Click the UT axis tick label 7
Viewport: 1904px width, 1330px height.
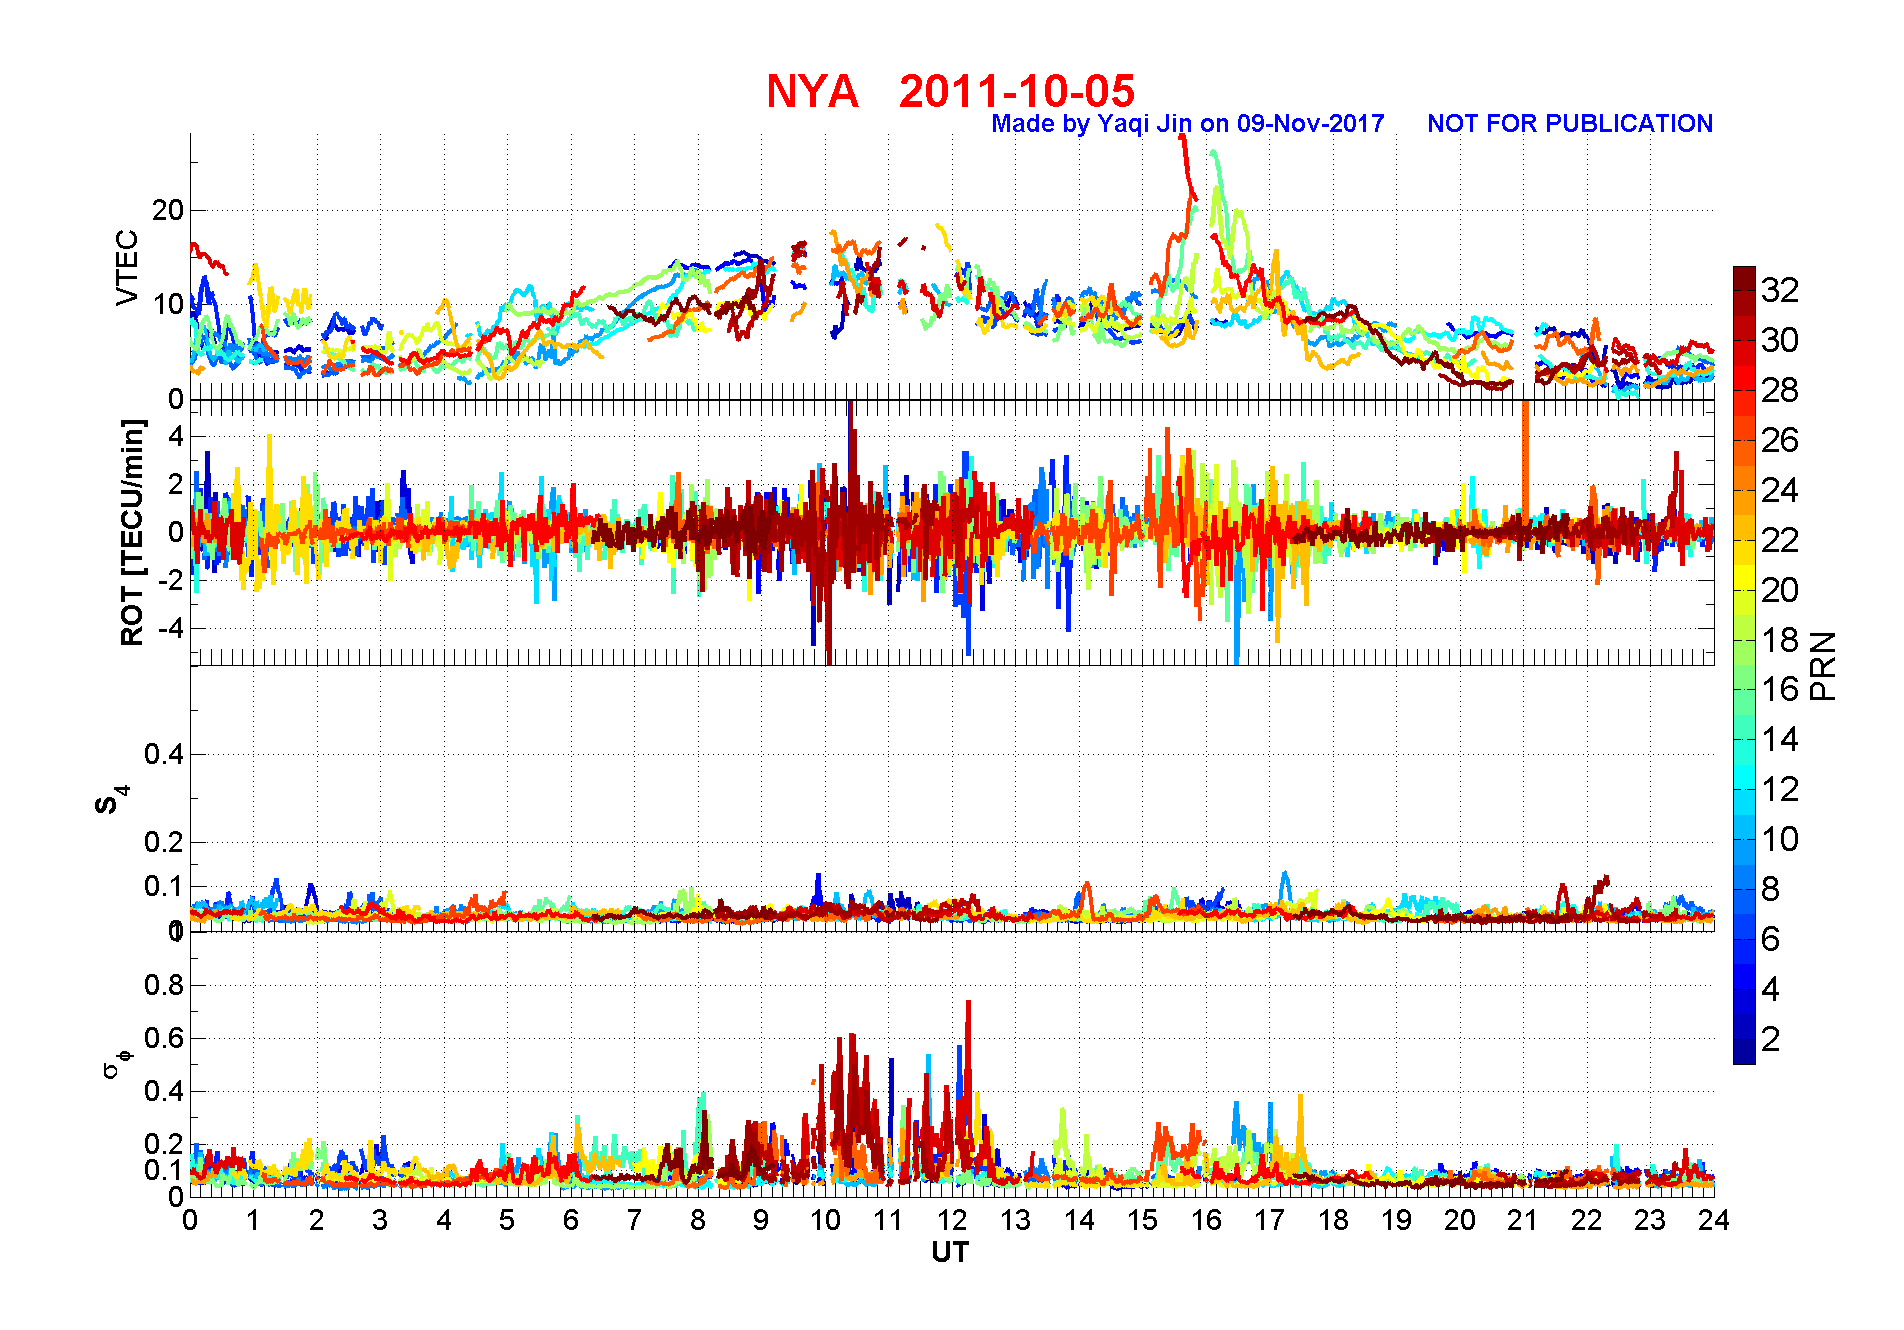point(634,1220)
